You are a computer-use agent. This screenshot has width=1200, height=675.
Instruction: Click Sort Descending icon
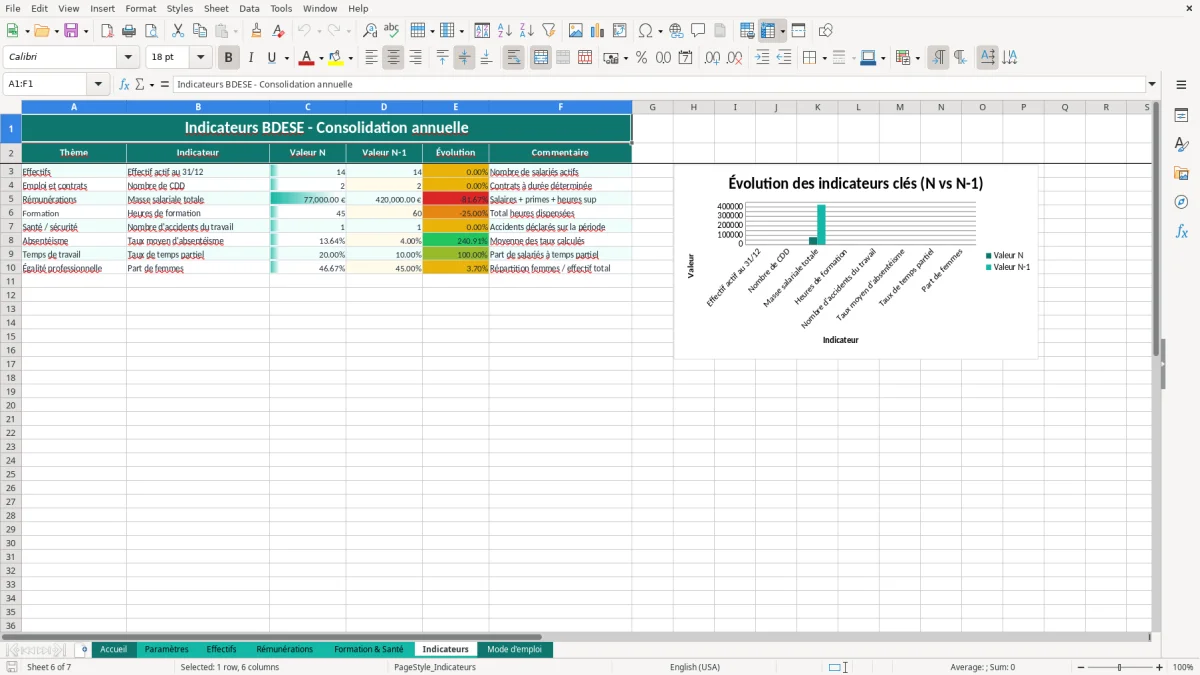tap(526, 31)
